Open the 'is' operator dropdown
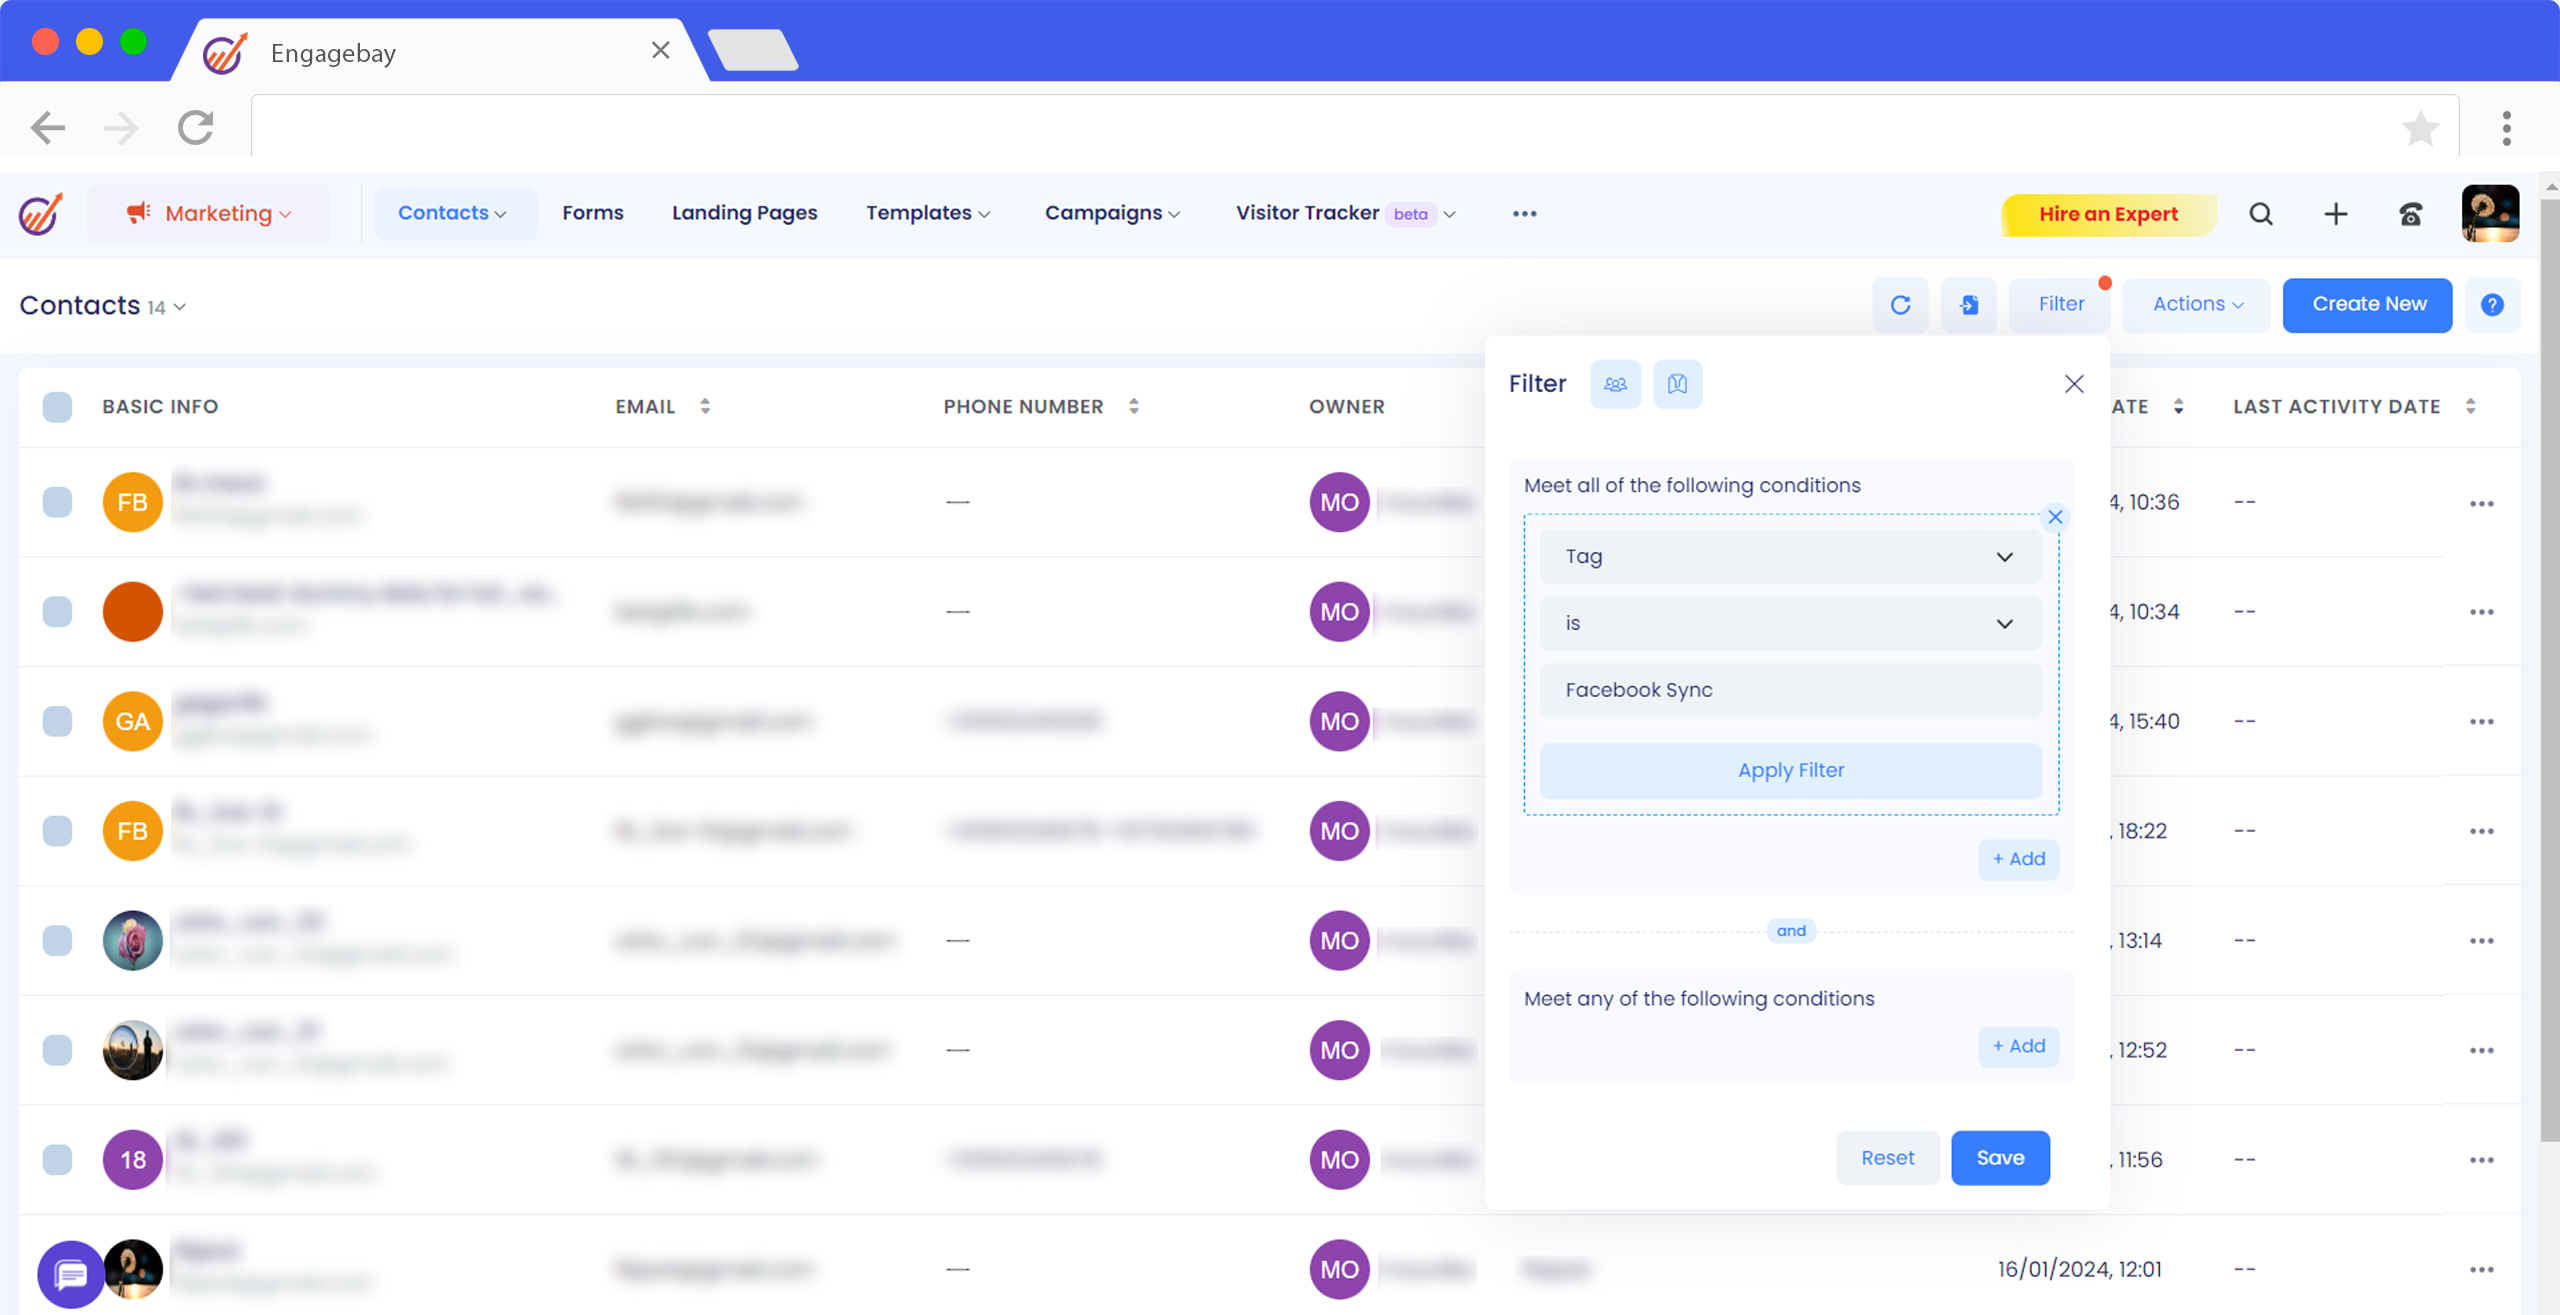Viewport: 2560px width, 1315px height. (1790, 624)
